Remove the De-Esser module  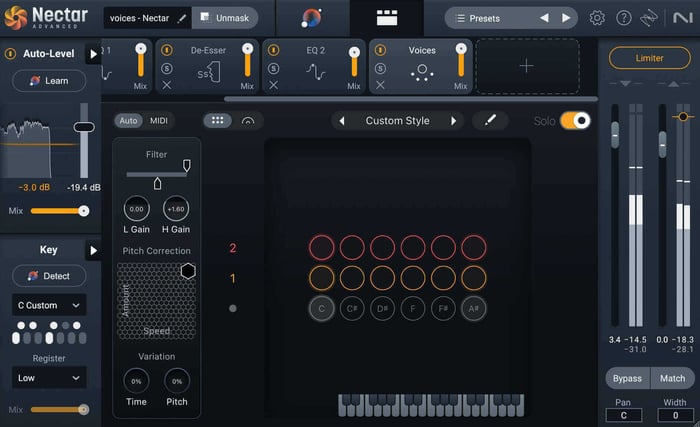(167, 85)
